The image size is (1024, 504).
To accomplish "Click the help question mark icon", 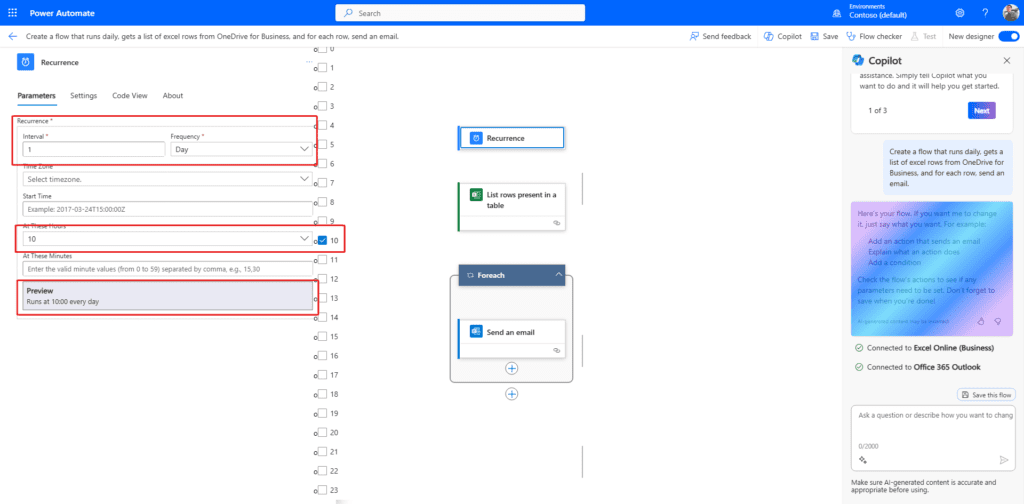I will click(x=984, y=13).
